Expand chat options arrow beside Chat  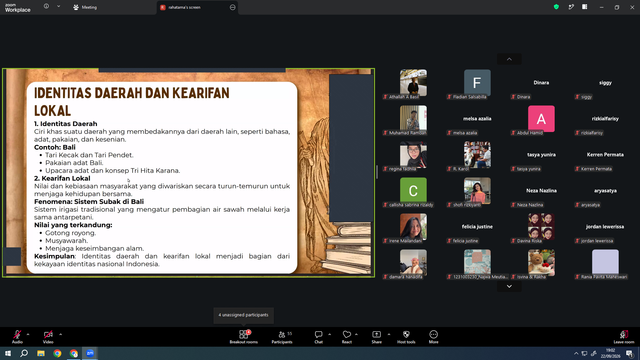coord(329,334)
